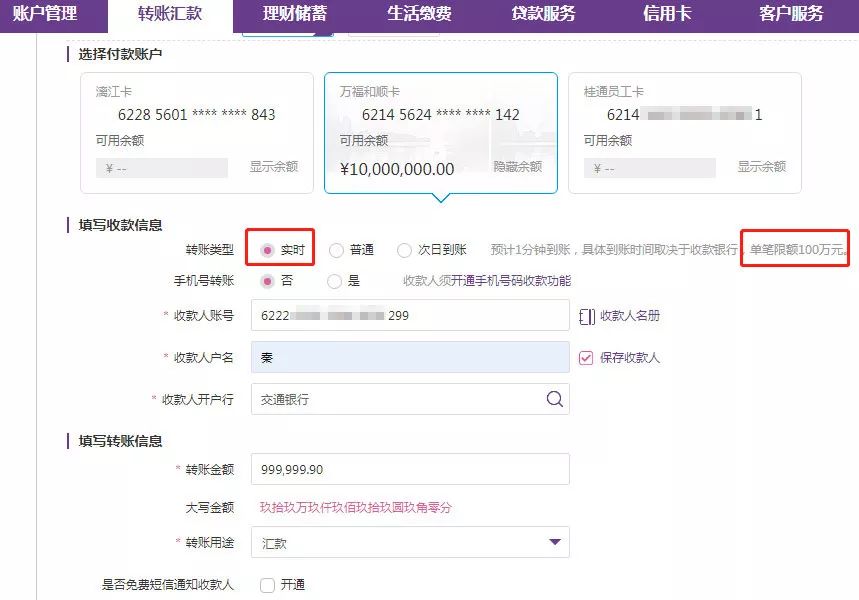Screen dimensions: 859x600
Task: Select the 次日到账 transfer type radio
Action: click(x=404, y=250)
